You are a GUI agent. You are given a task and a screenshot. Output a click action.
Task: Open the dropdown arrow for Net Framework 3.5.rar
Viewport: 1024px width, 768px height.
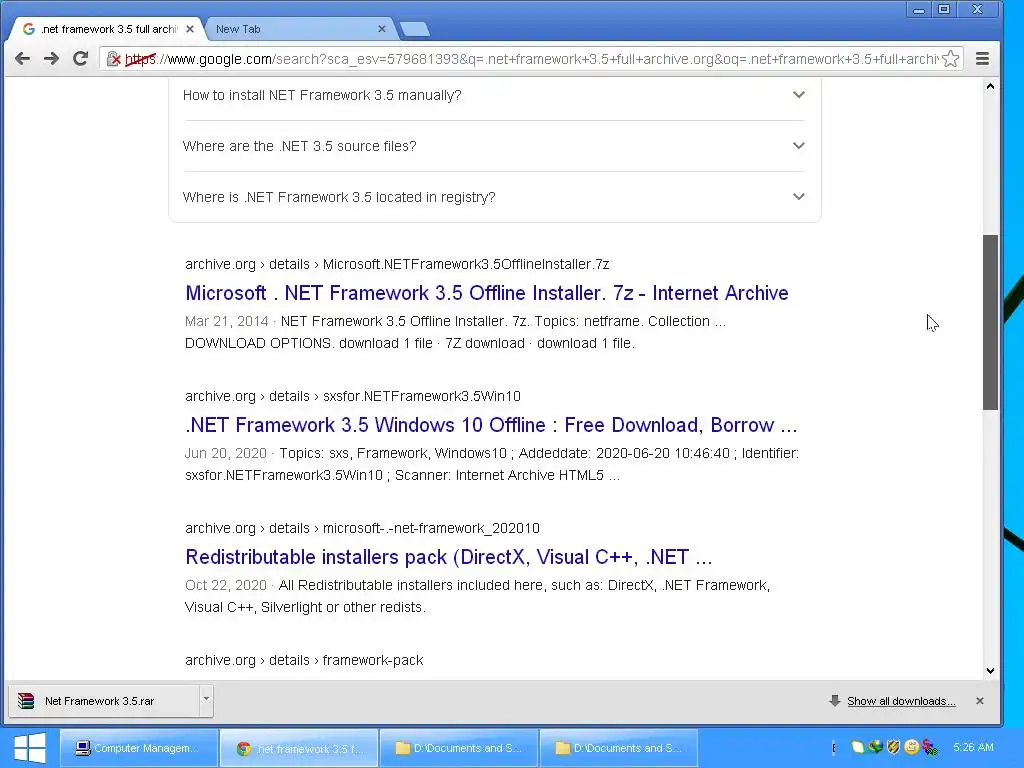tap(206, 699)
